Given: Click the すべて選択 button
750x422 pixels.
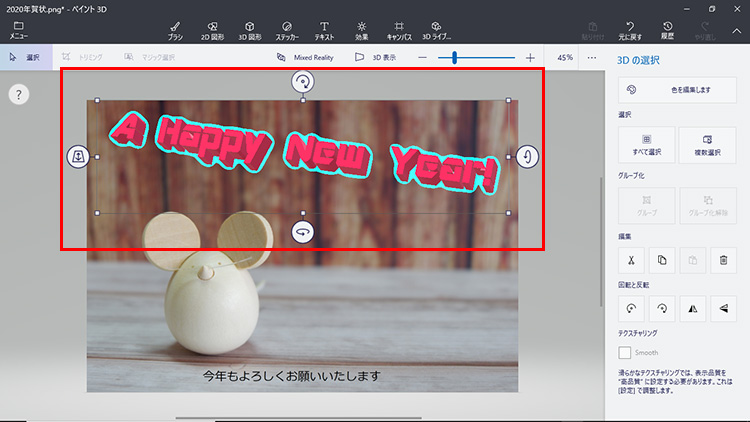Looking at the screenshot, I should [x=647, y=145].
